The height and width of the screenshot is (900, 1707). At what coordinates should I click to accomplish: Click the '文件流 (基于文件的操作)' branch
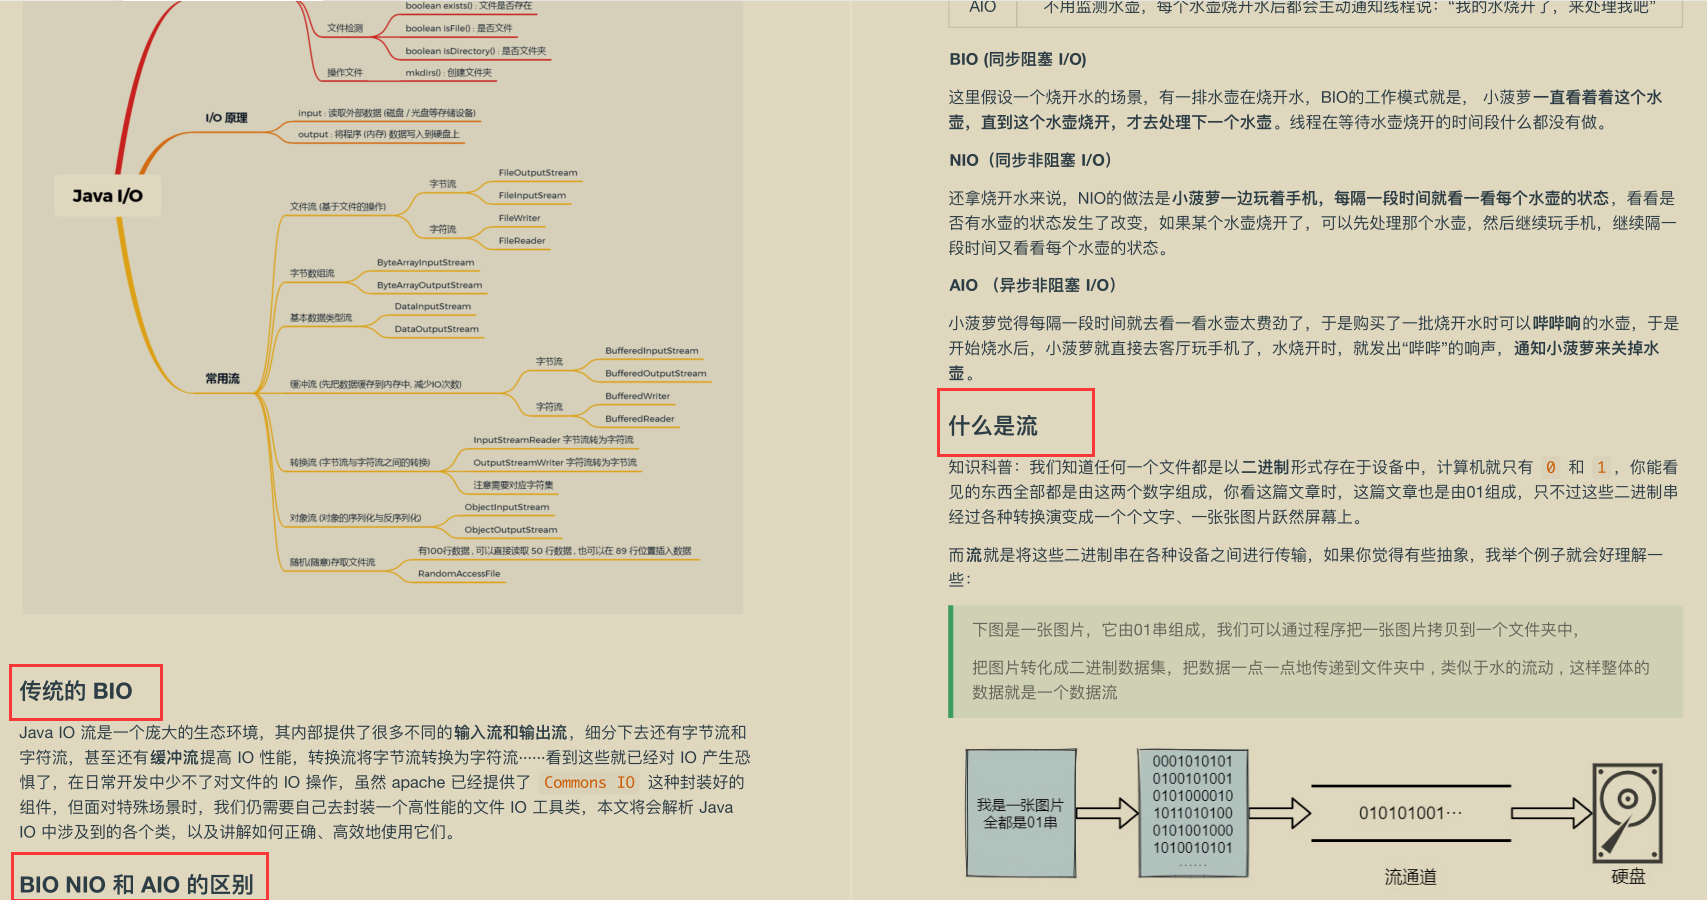tap(337, 207)
